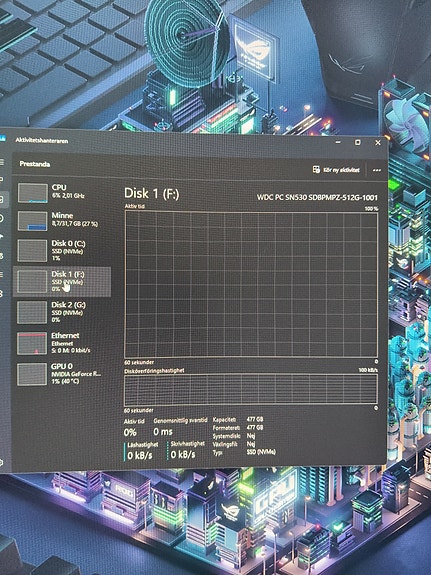Image resolution: width=431 pixels, height=575 pixels.
Task: Select the CPU performance graph entry
Action: click(x=62, y=193)
